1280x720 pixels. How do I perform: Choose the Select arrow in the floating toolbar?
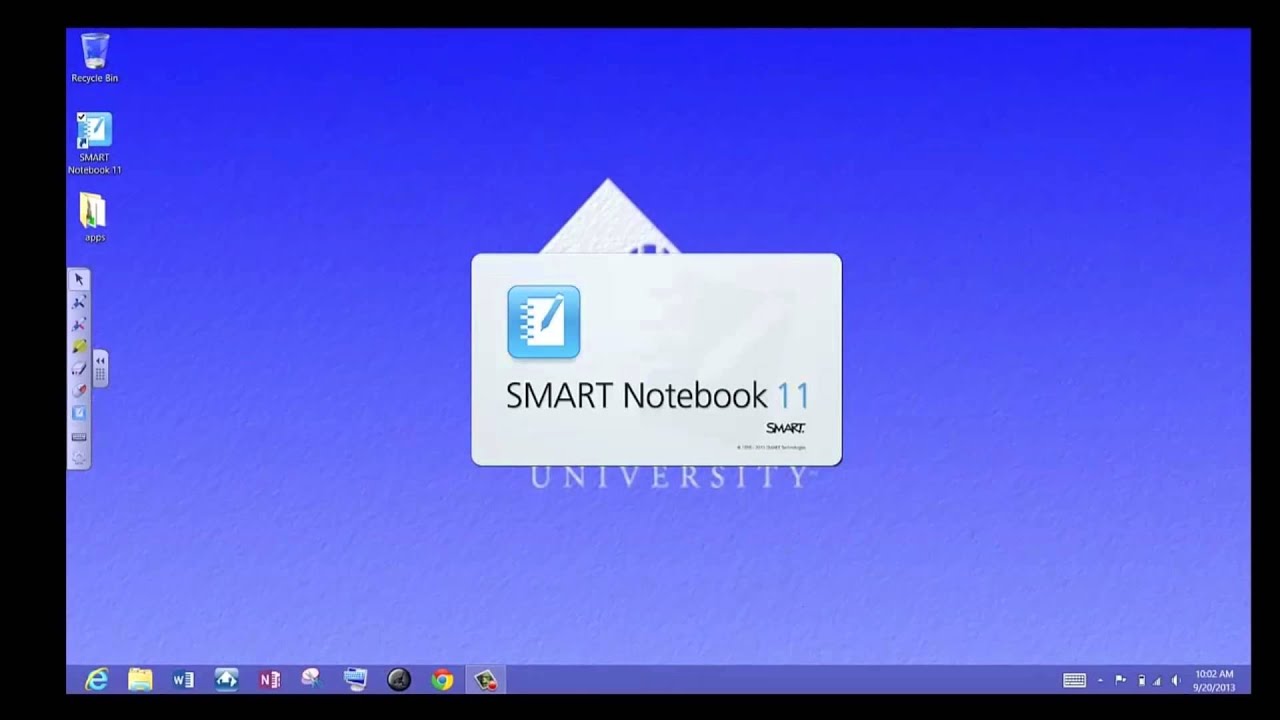click(79, 280)
